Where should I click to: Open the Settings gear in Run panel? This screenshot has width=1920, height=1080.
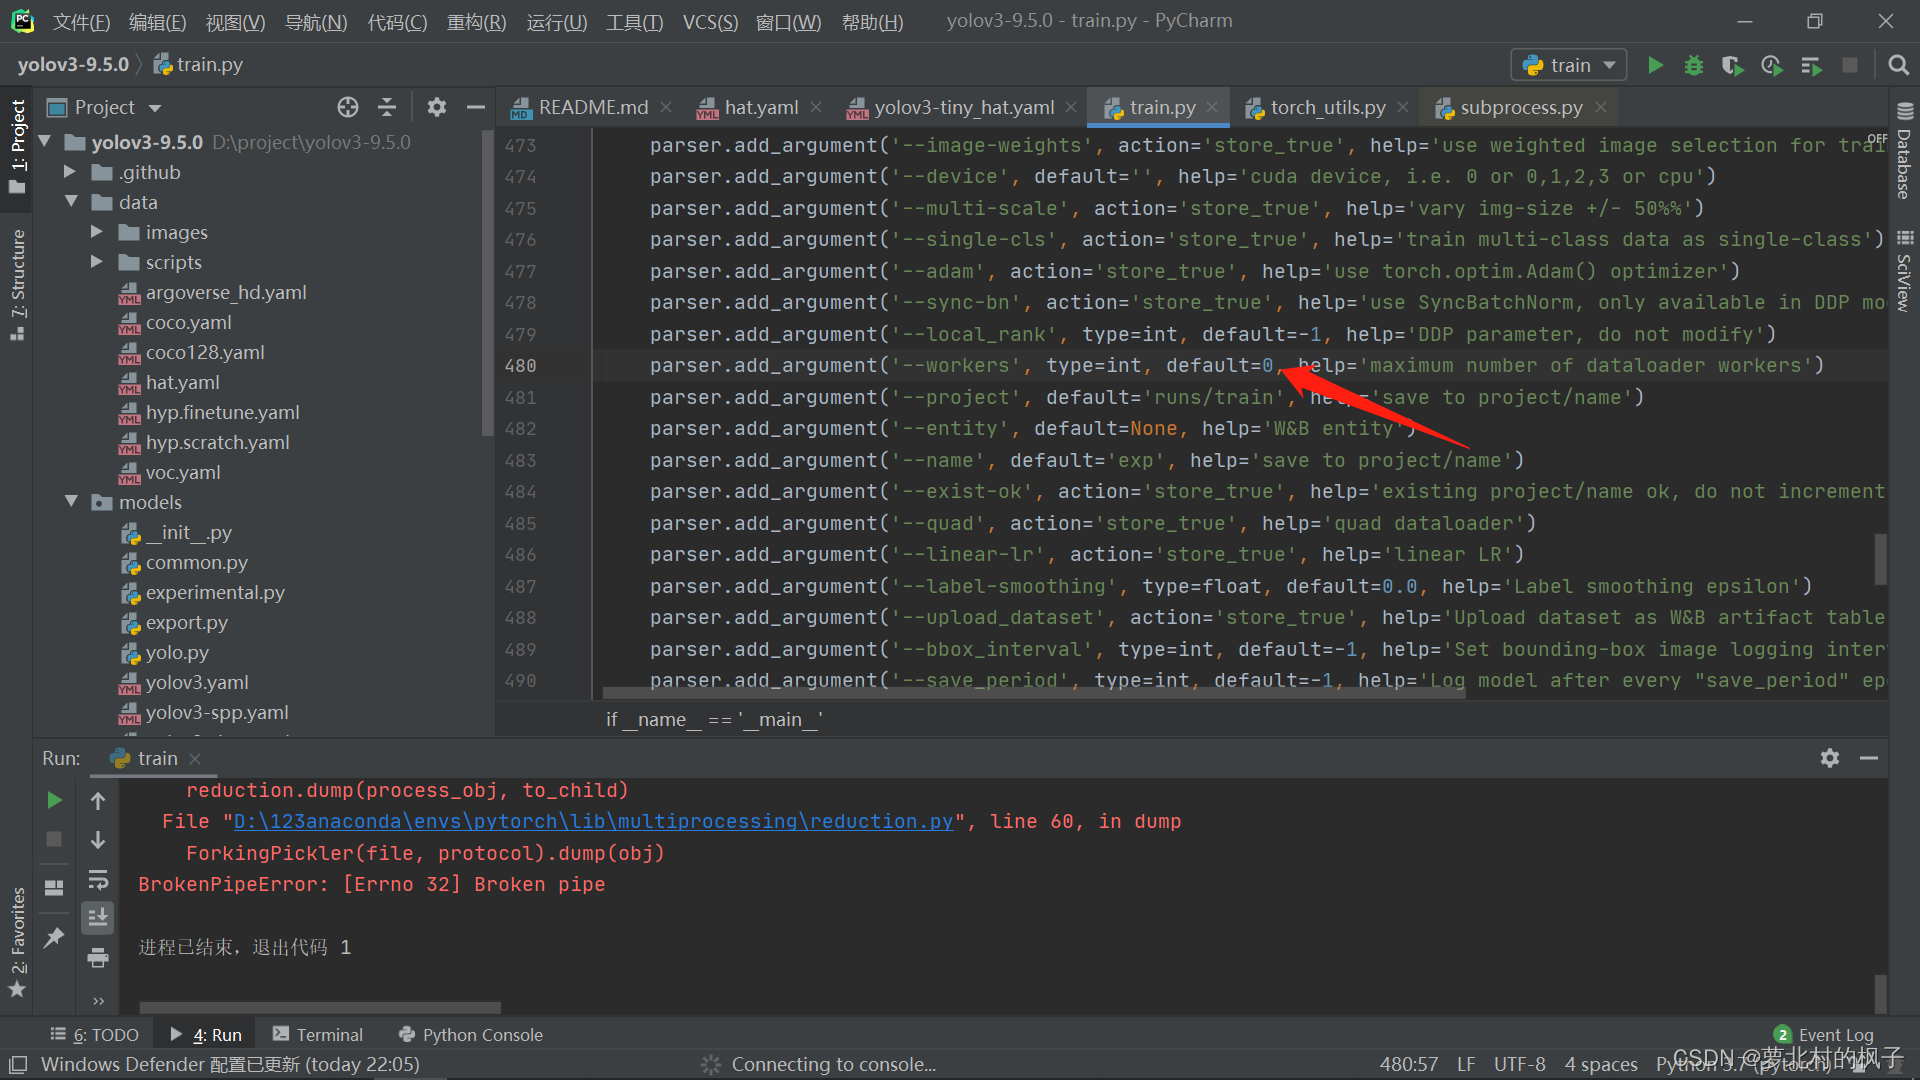coord(1830,757)
